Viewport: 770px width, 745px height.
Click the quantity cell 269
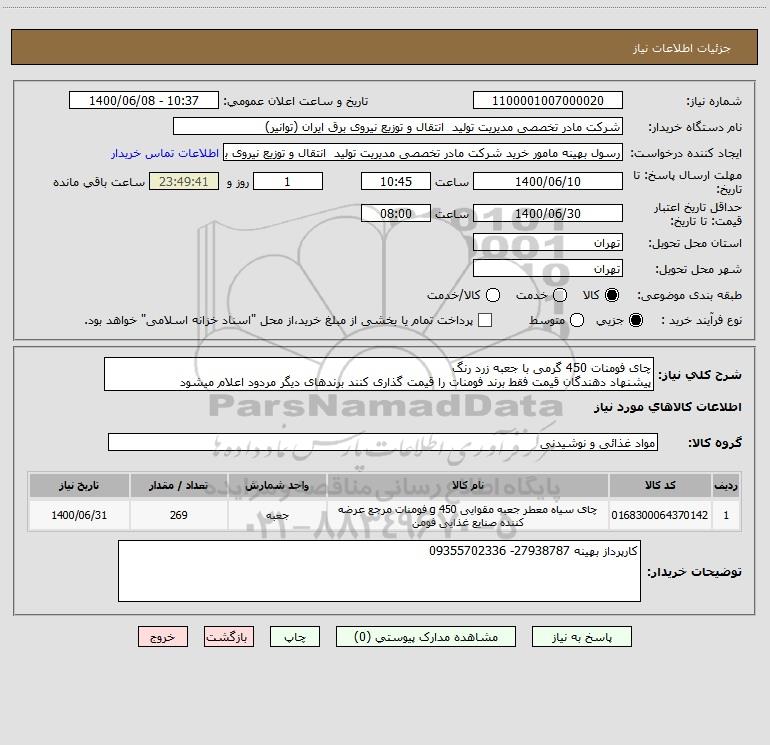click(x=178, y=515)
